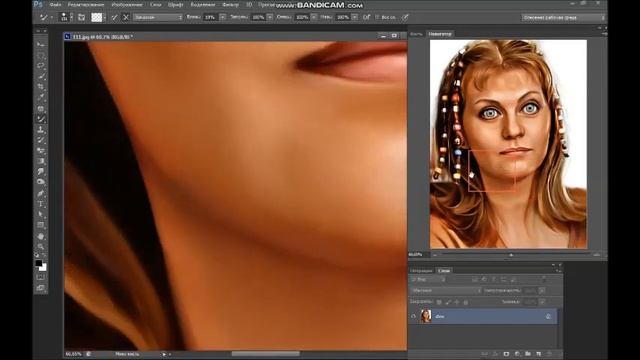Screen dimensions: 640x360
Task: Open the Flow percentage dropdown arrow
Action: [x=355, y=17]
